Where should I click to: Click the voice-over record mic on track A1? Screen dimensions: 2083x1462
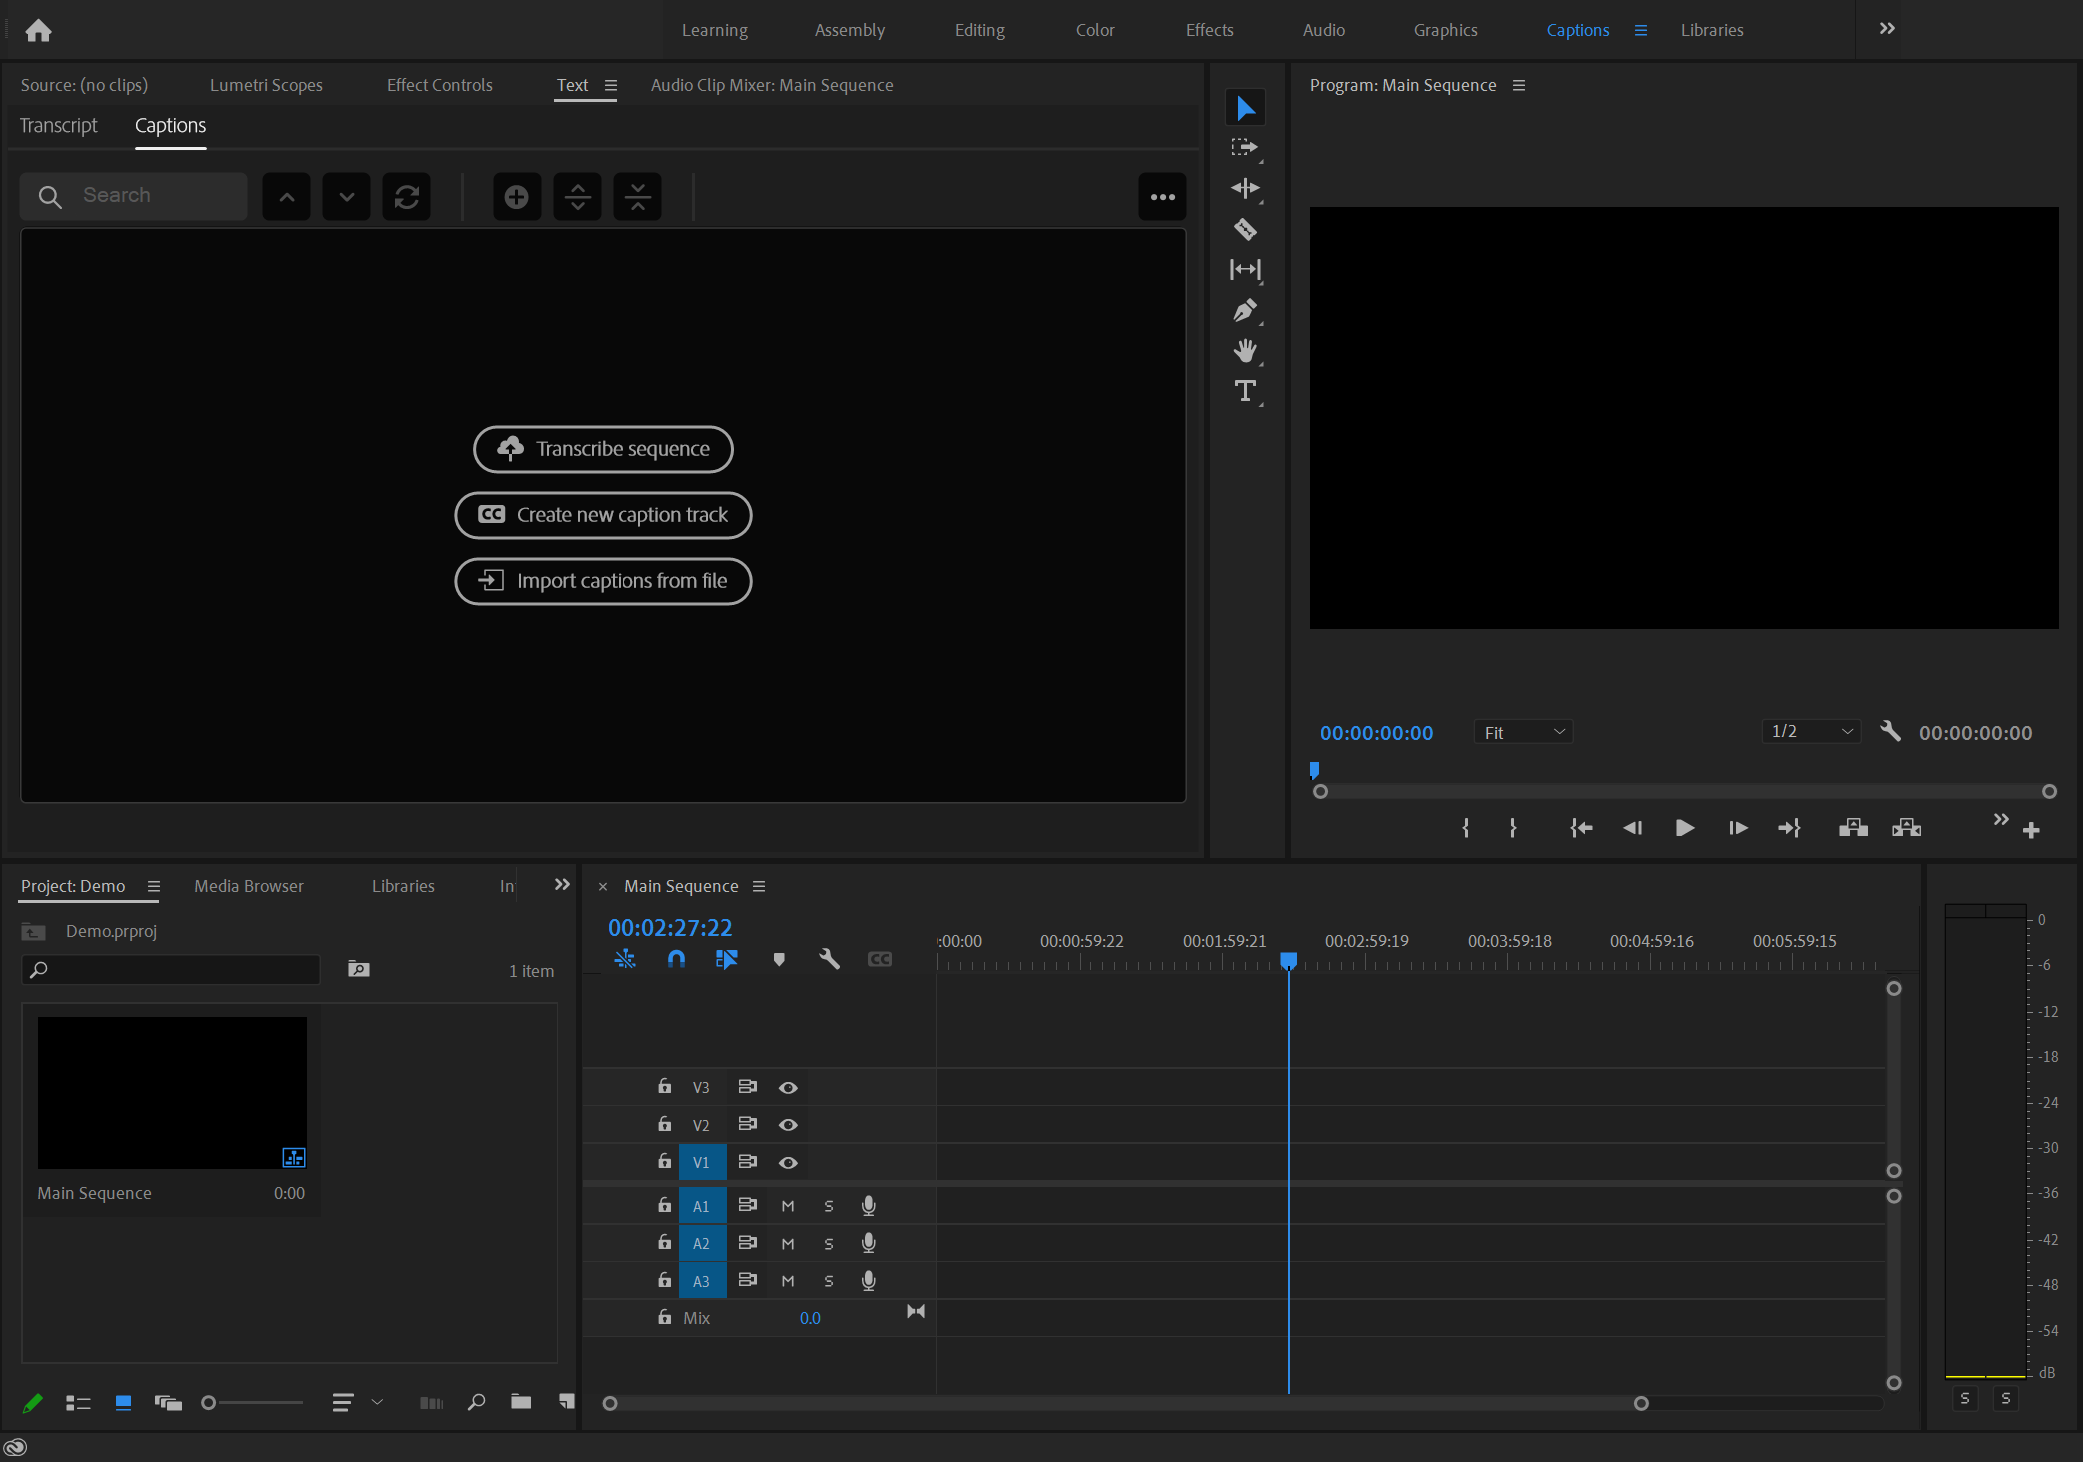coord(868,1205)
